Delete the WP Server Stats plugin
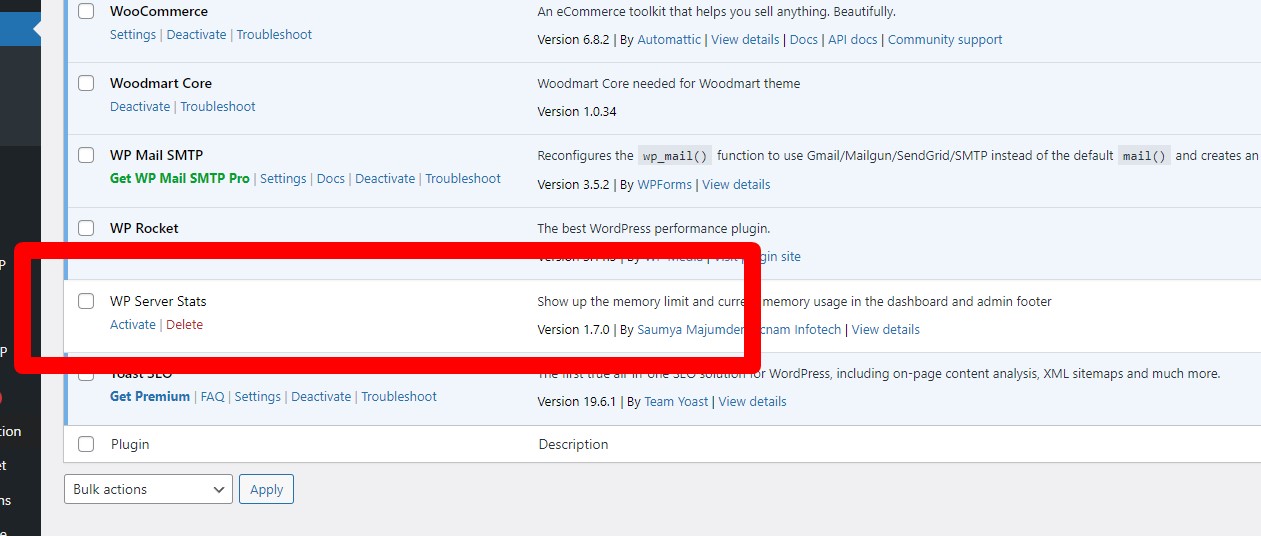The image size is (1261, 536). pyautogui.click(x=184, y=324)
